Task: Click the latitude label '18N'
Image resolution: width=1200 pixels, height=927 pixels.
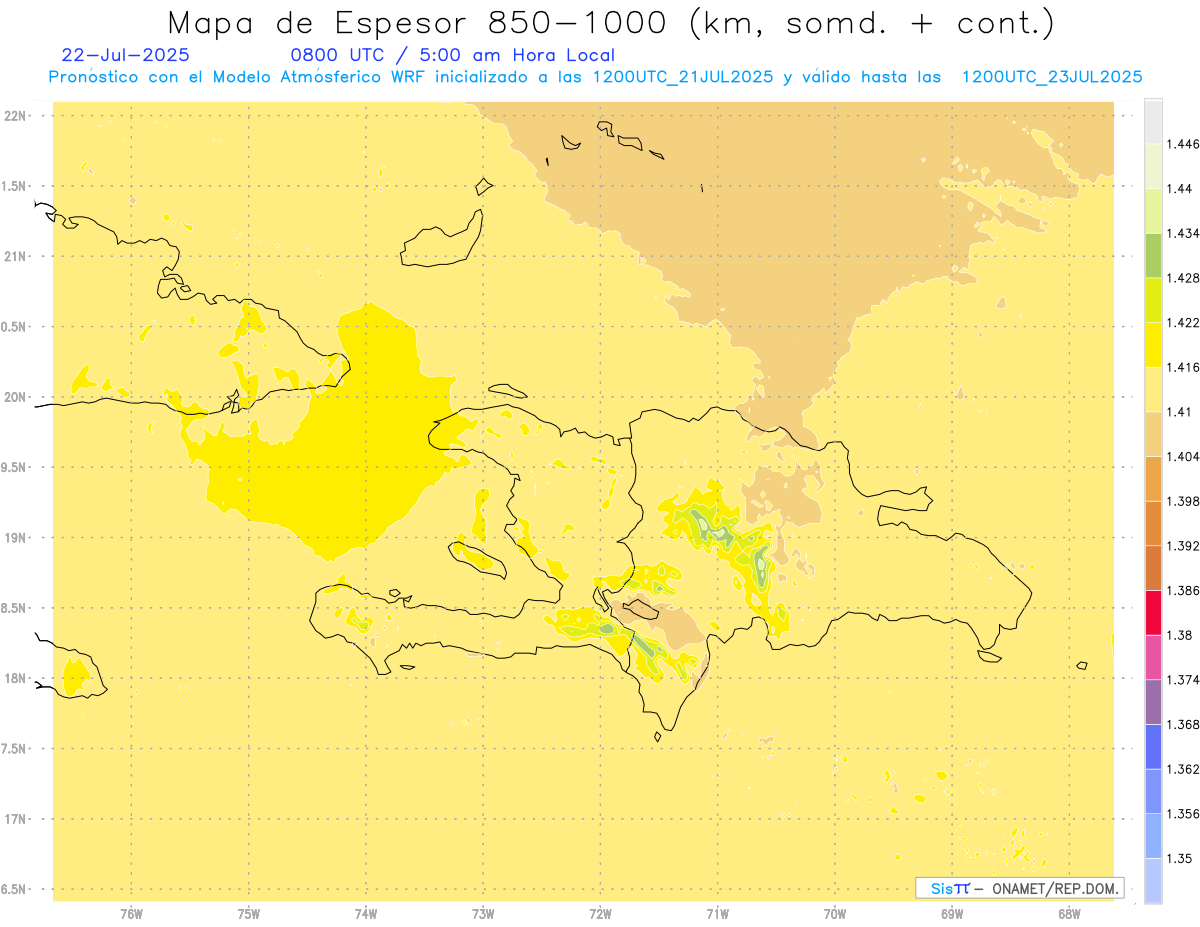Action: coord(16,678)
